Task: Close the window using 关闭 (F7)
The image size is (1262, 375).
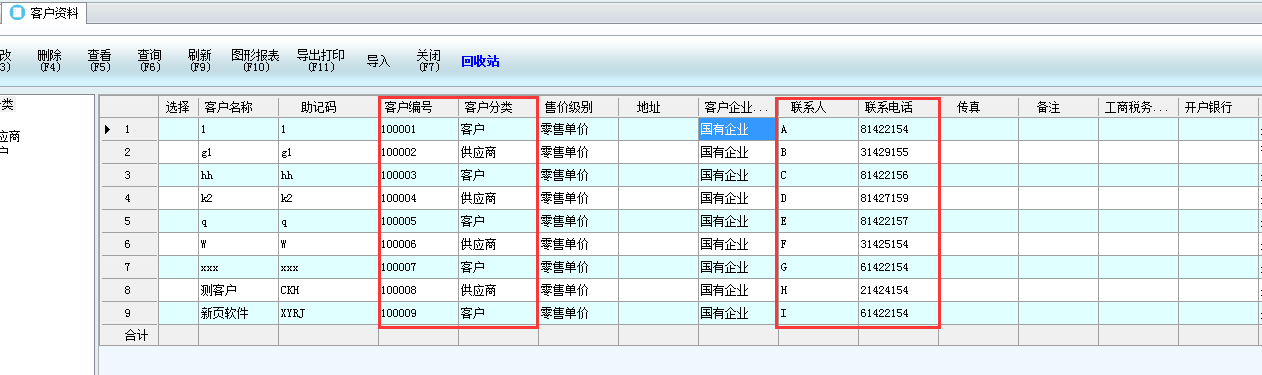Action: pos(428,61)
